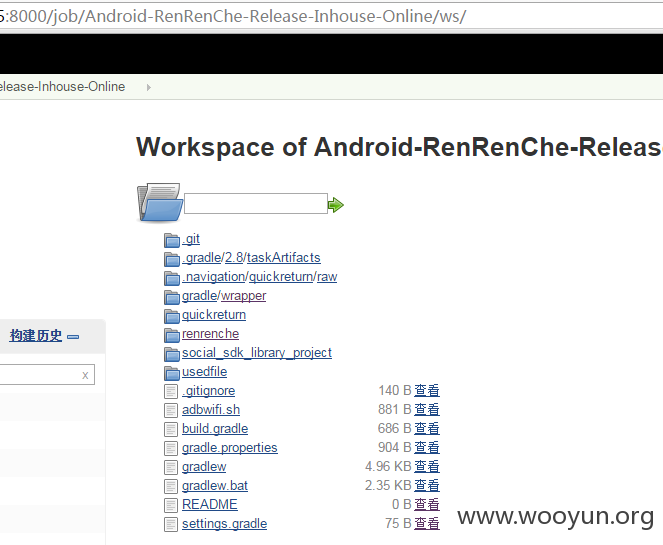This screenshot has width=663, height=545.
Task: View contents of gradlew via 查看
Action: point(427,466)
